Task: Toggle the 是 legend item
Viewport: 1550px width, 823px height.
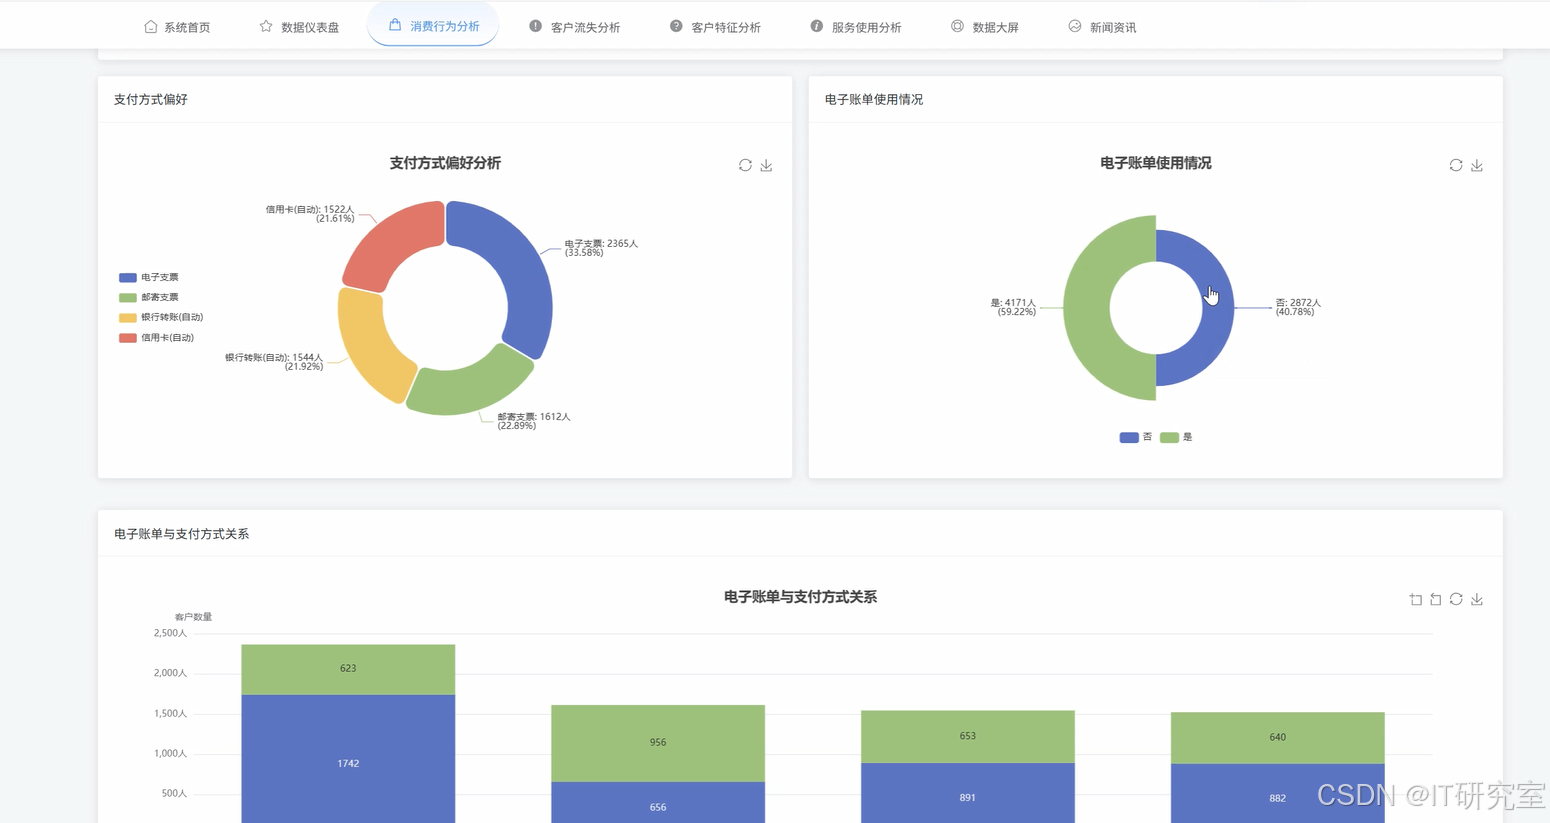Action: pyautogui.click(x=1176, y=437)
